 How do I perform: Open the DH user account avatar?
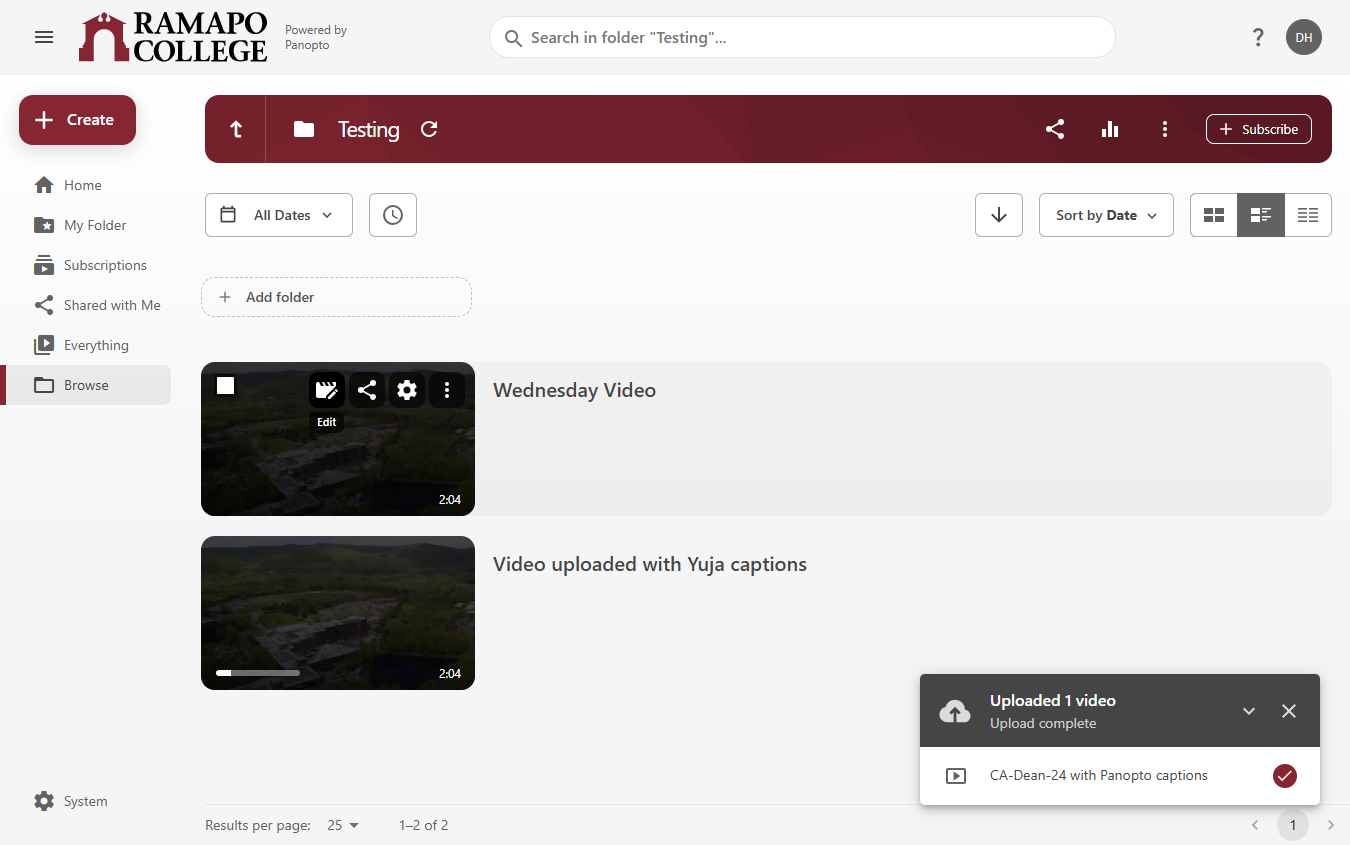(x=1304, y=37)
